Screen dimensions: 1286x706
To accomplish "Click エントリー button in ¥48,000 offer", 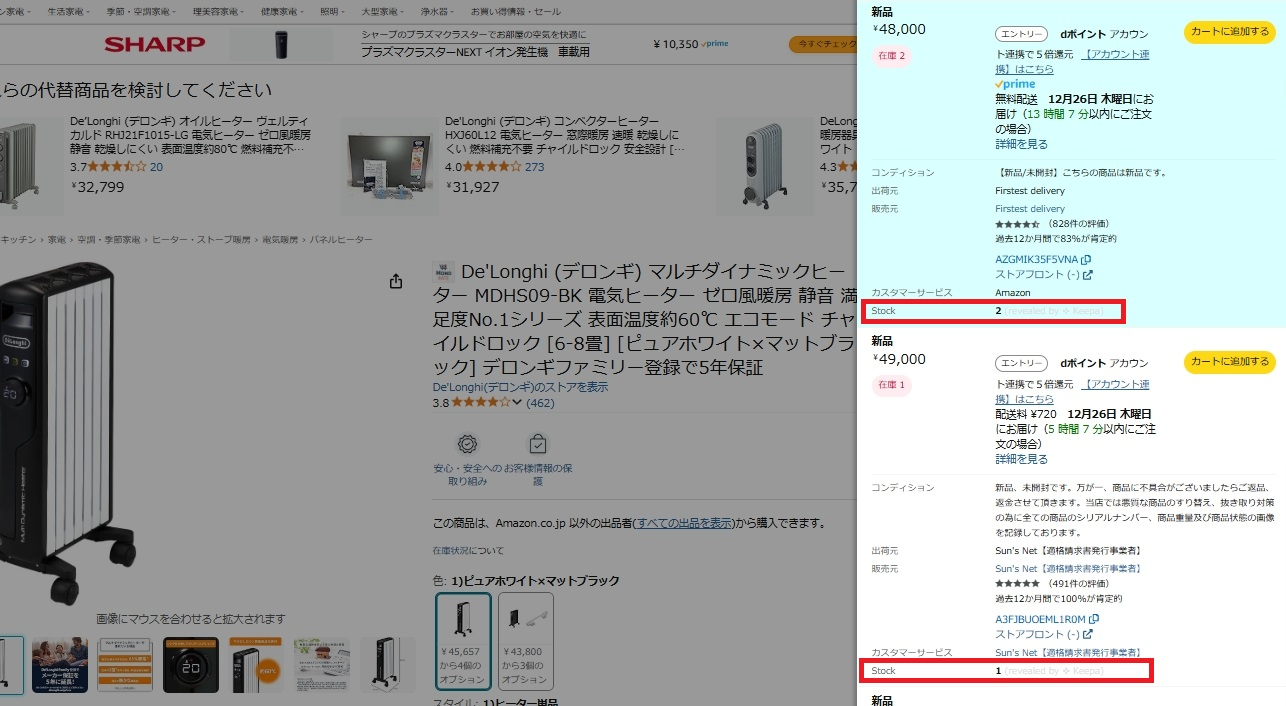I will [x=1021, y=34].
